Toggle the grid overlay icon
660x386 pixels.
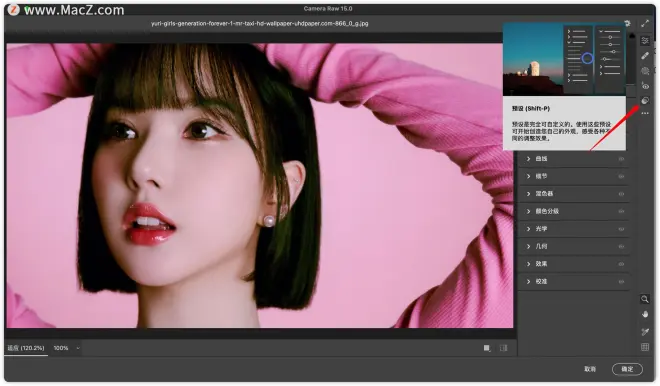click(x=644, y=347)
